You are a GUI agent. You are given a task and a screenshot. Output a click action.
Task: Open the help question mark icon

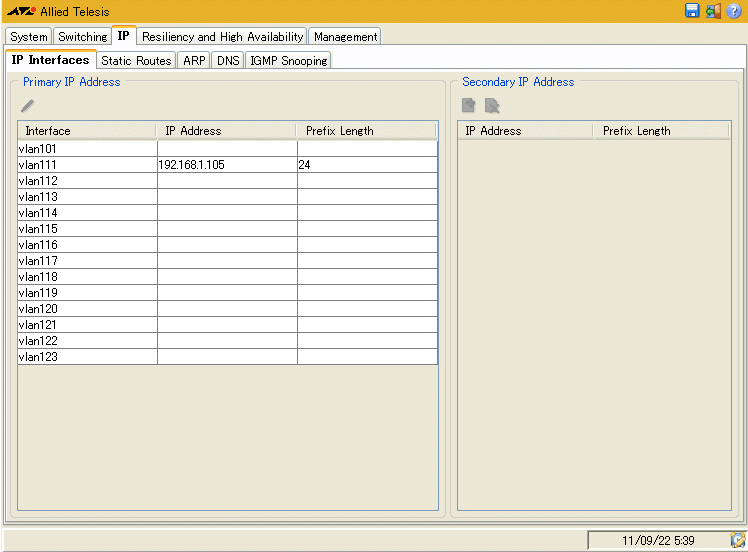[x=734, y=10]
